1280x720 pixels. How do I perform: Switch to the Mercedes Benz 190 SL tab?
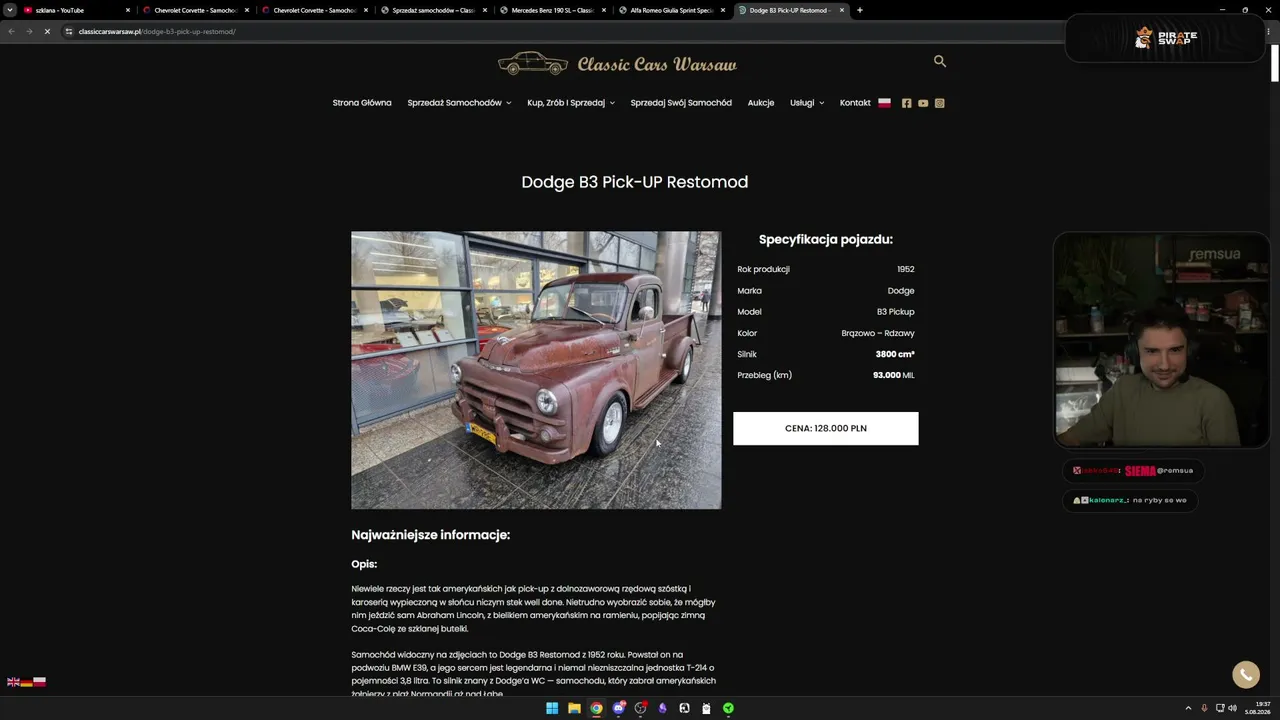[553, 10]
